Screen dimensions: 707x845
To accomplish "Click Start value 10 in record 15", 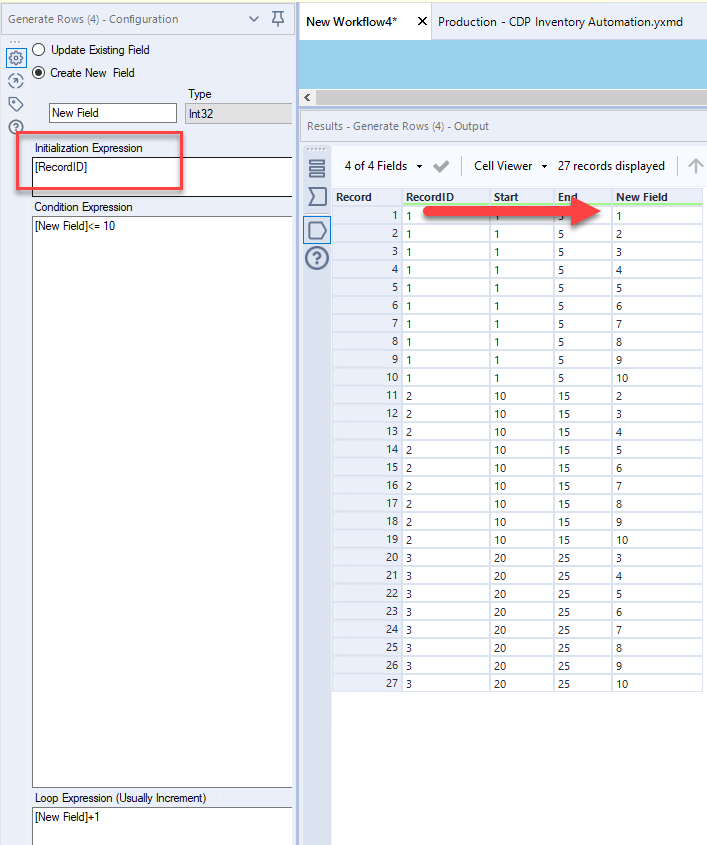I will pos(522,468).
